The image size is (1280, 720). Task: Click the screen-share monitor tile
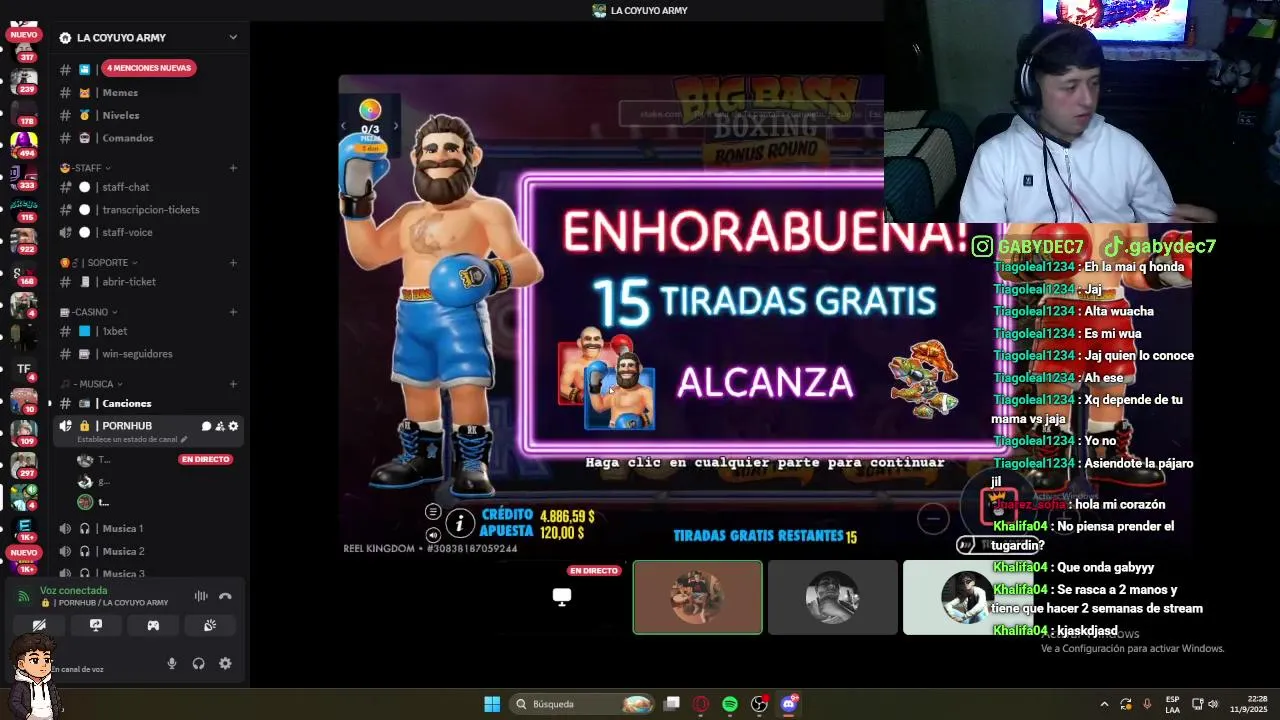click(x=562, y=597)
